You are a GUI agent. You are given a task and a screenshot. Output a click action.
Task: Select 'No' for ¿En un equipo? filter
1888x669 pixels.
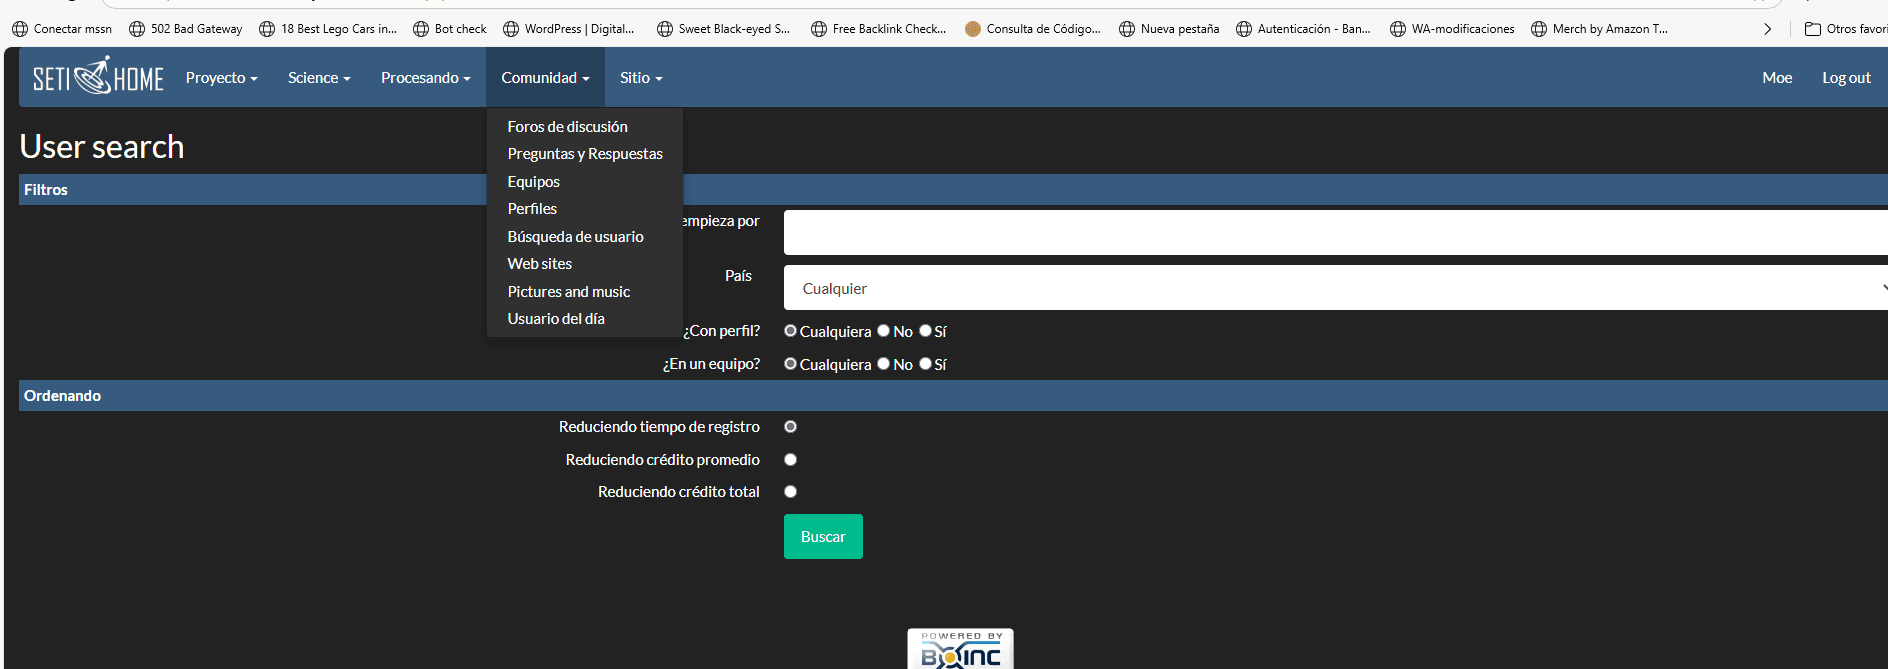[x=884, y=364]
